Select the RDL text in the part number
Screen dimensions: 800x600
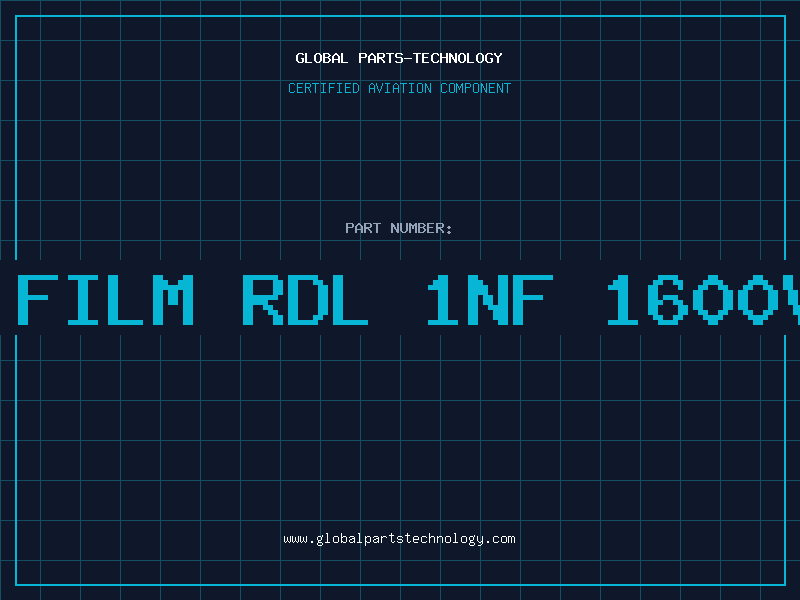305,300
